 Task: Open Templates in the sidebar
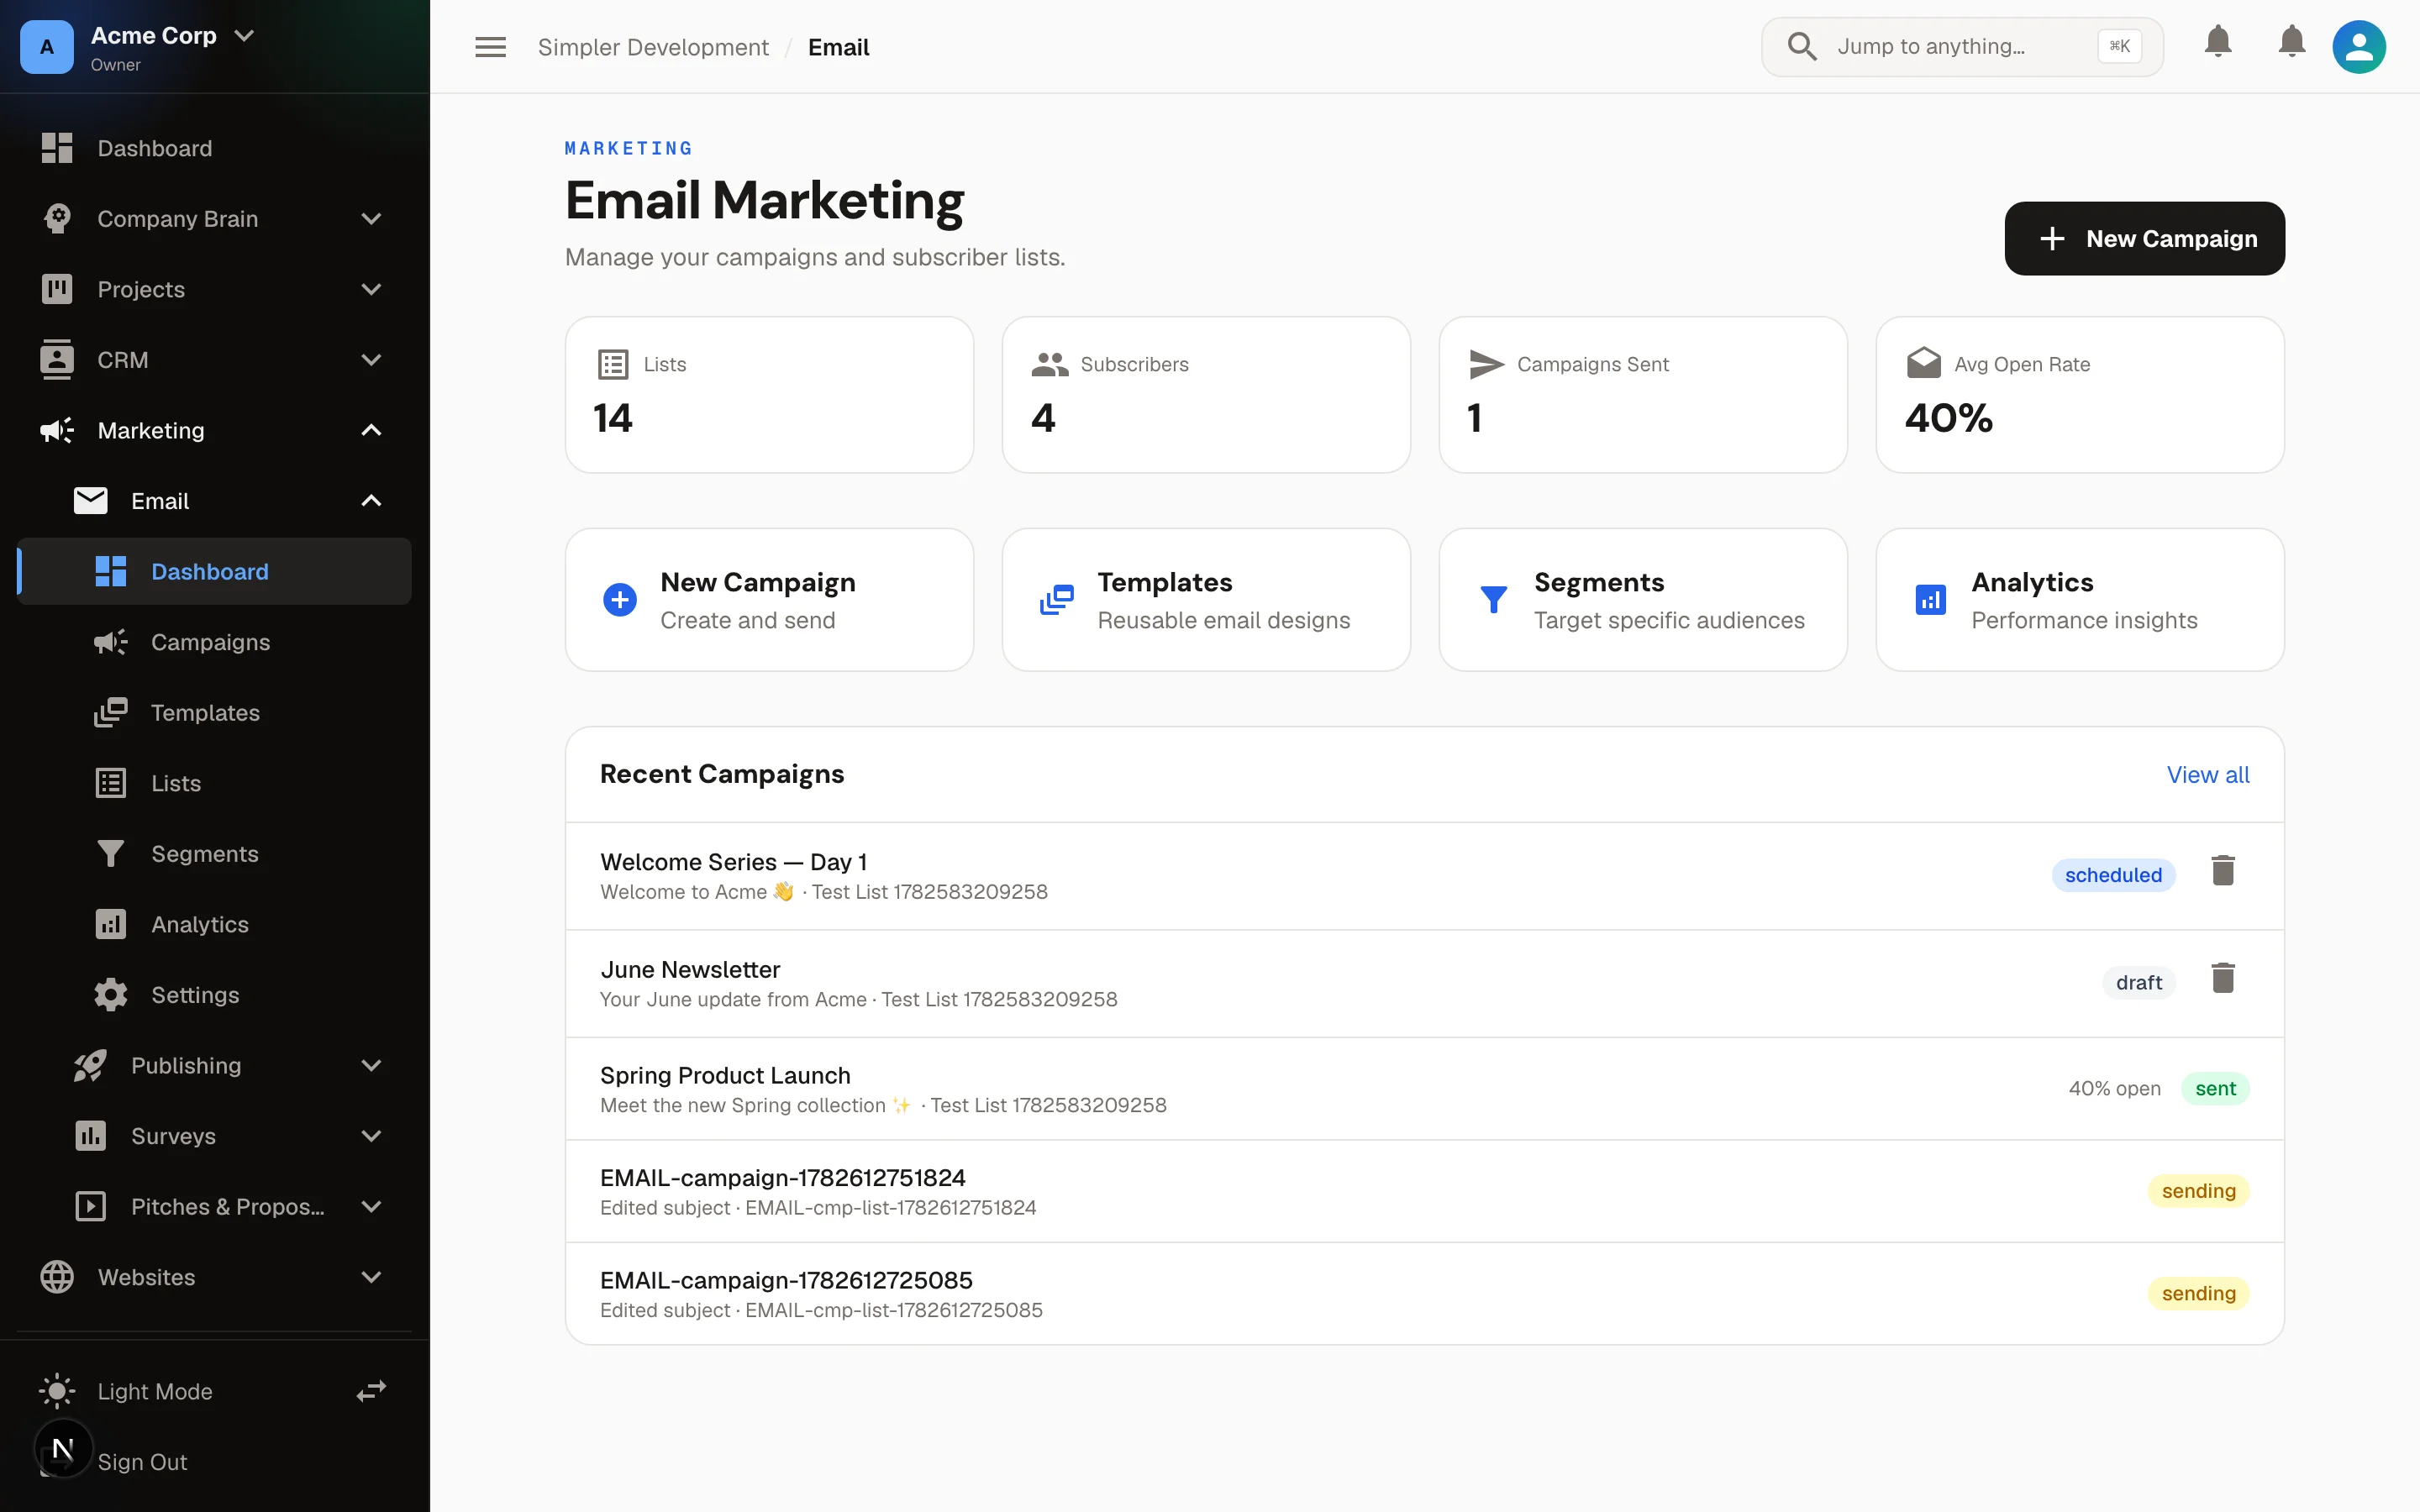[x=215, y=712]
